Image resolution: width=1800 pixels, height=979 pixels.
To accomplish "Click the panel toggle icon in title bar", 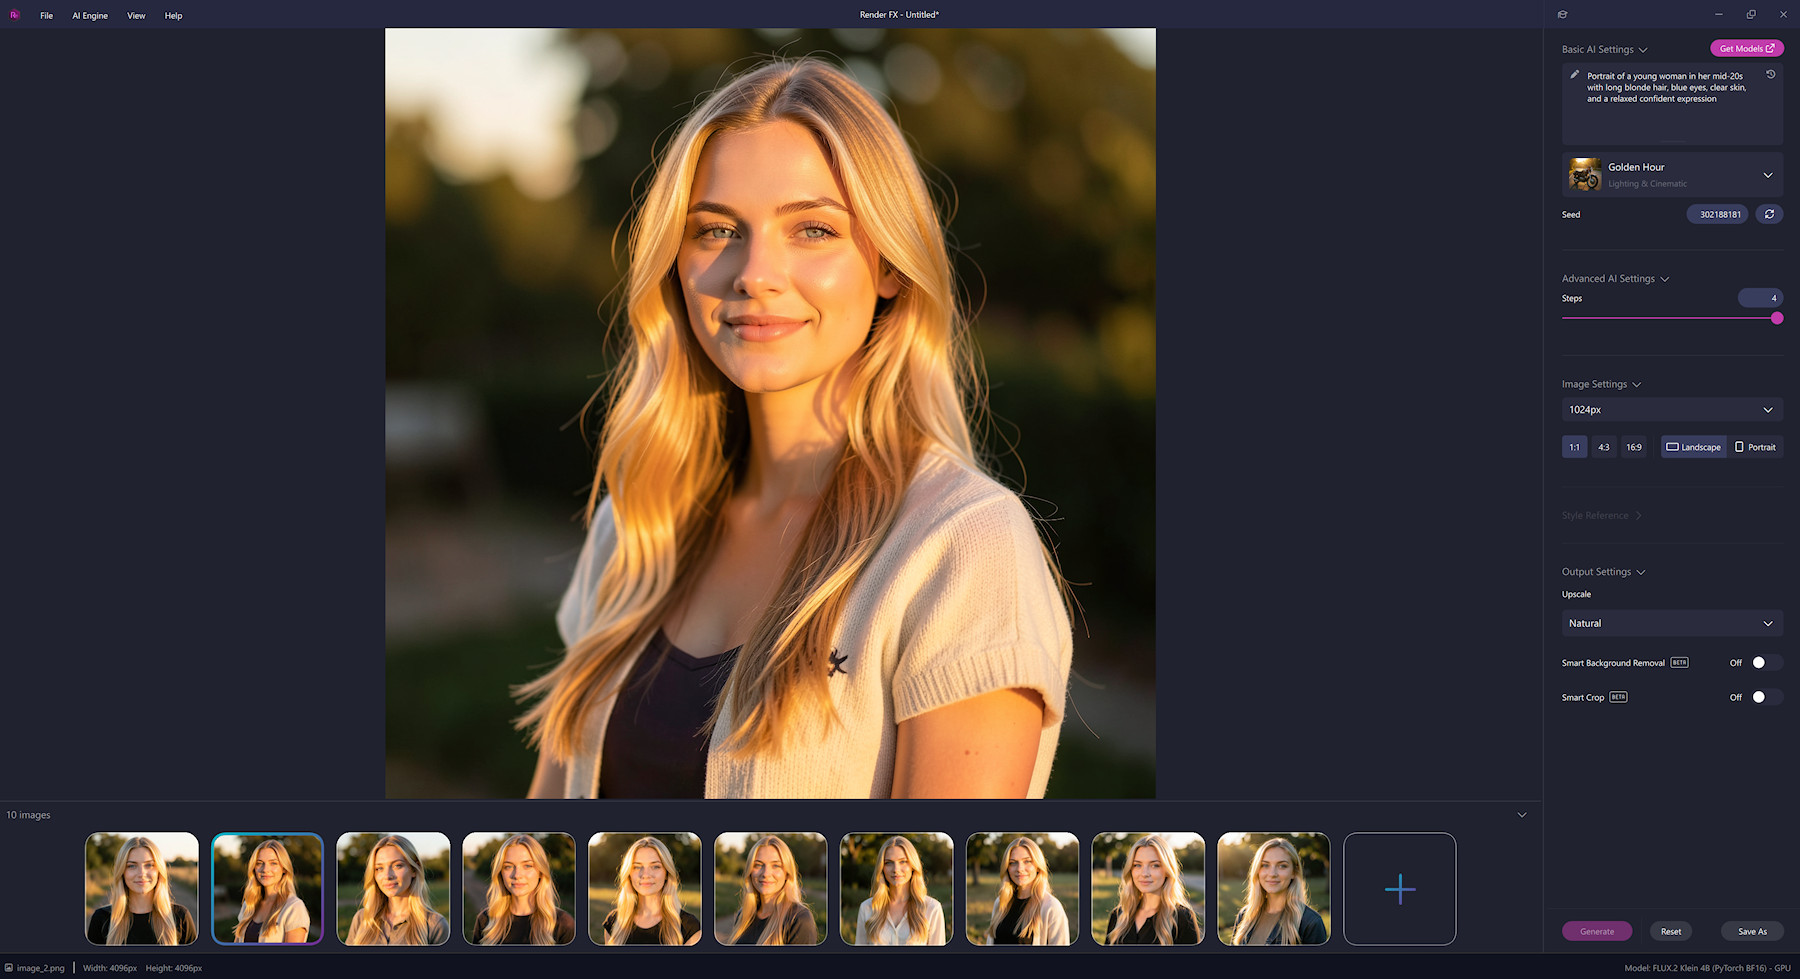I will point(1562,14).
